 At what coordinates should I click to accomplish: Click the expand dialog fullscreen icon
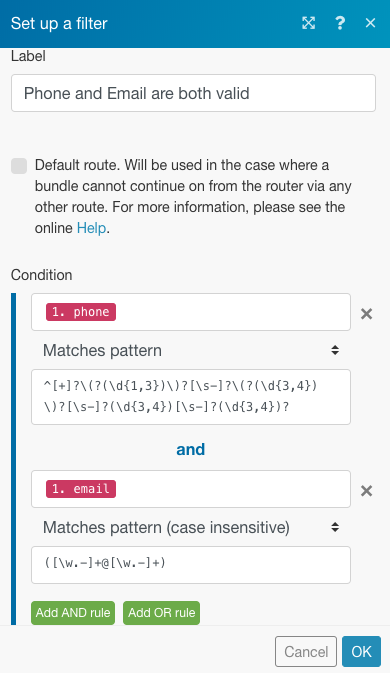pos(308,23)
